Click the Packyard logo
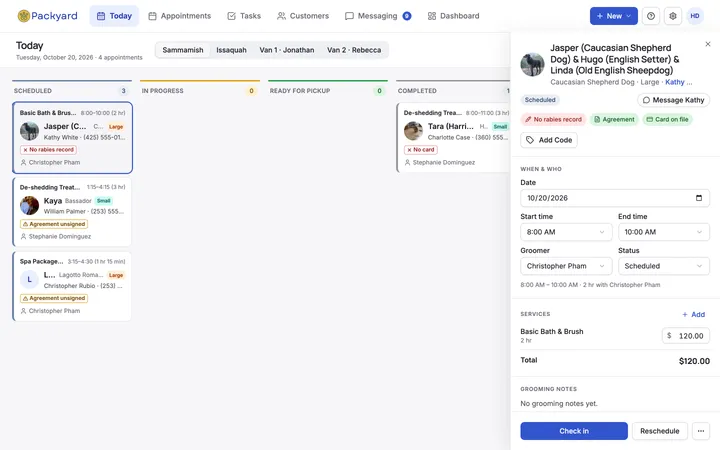This screenshot has height=450, width=720. point(47,16)
